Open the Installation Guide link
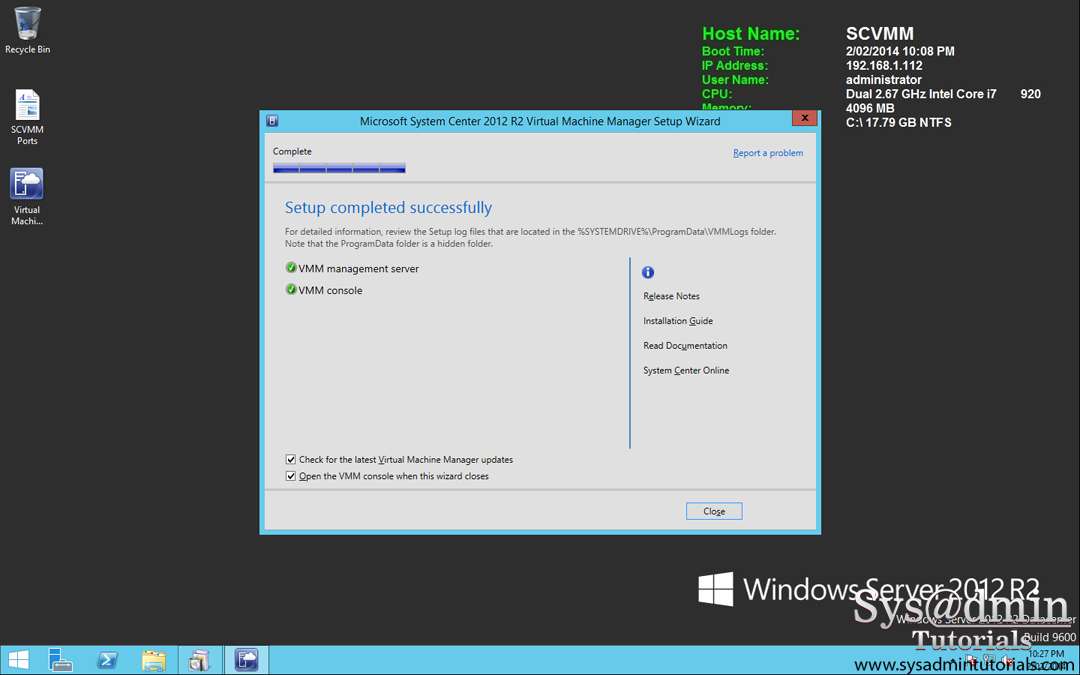1080x675 pixels. point(678,321)
